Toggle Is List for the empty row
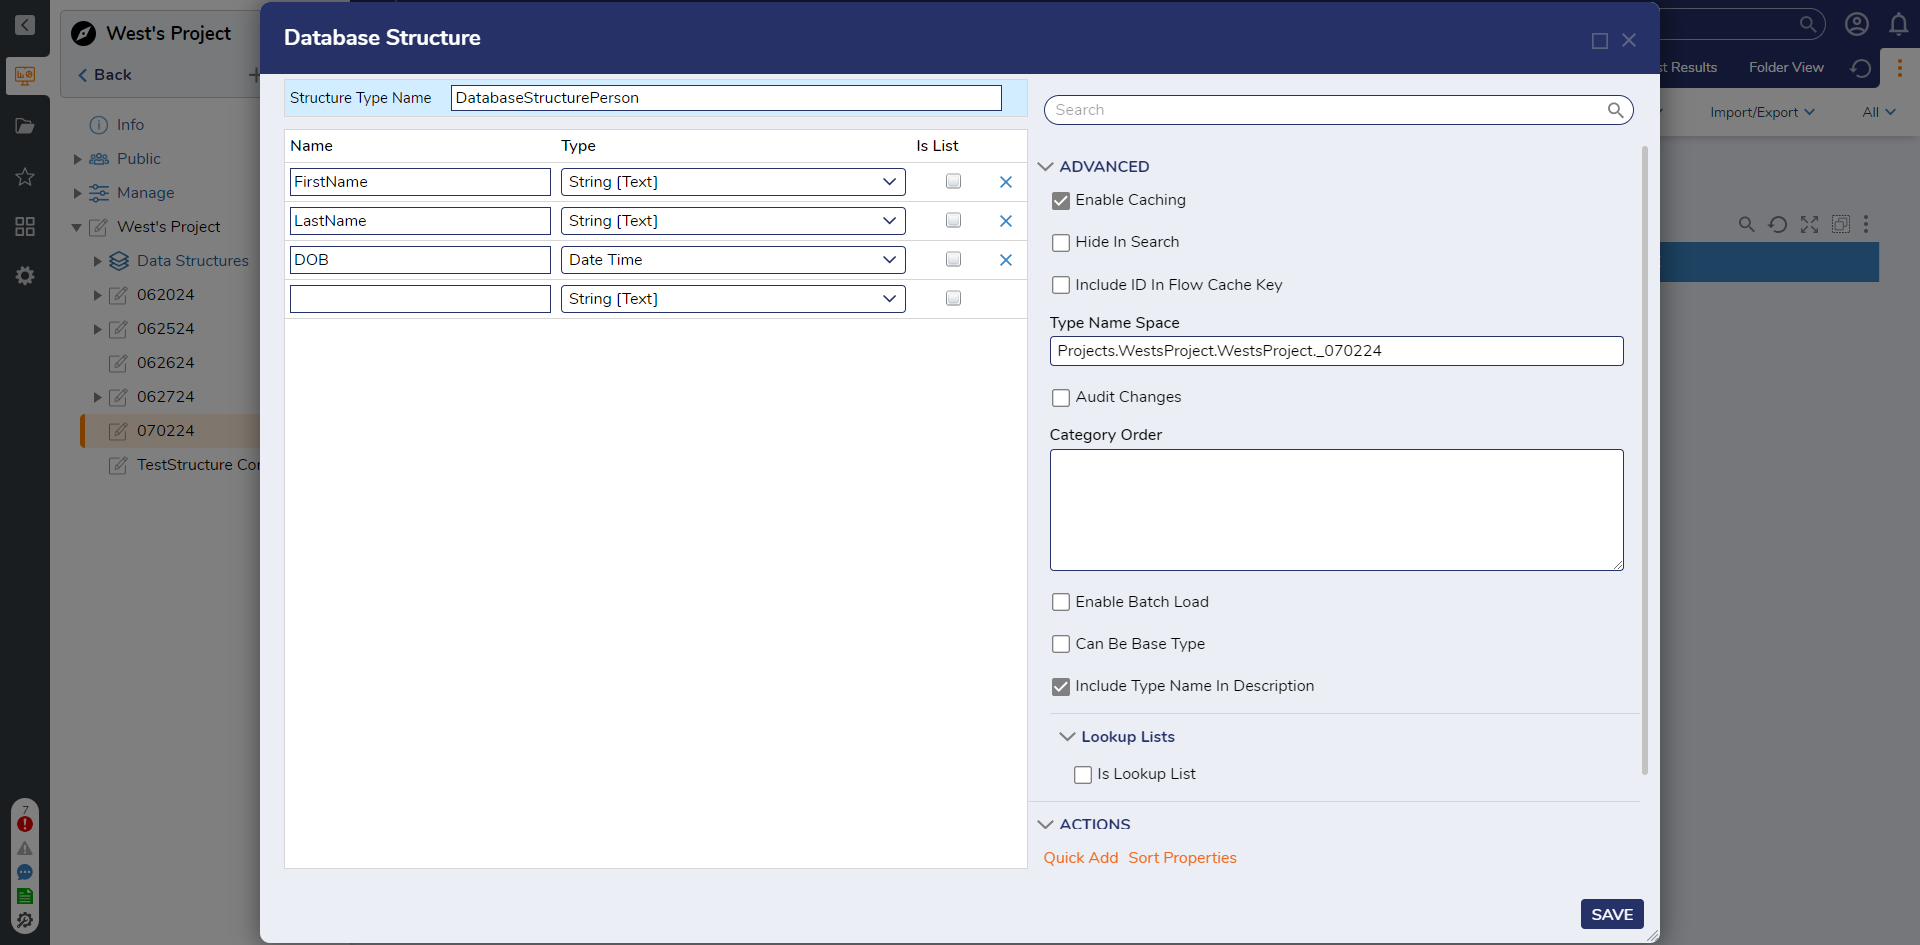This screenshot has height=945, width=1920. pos(954,299)
